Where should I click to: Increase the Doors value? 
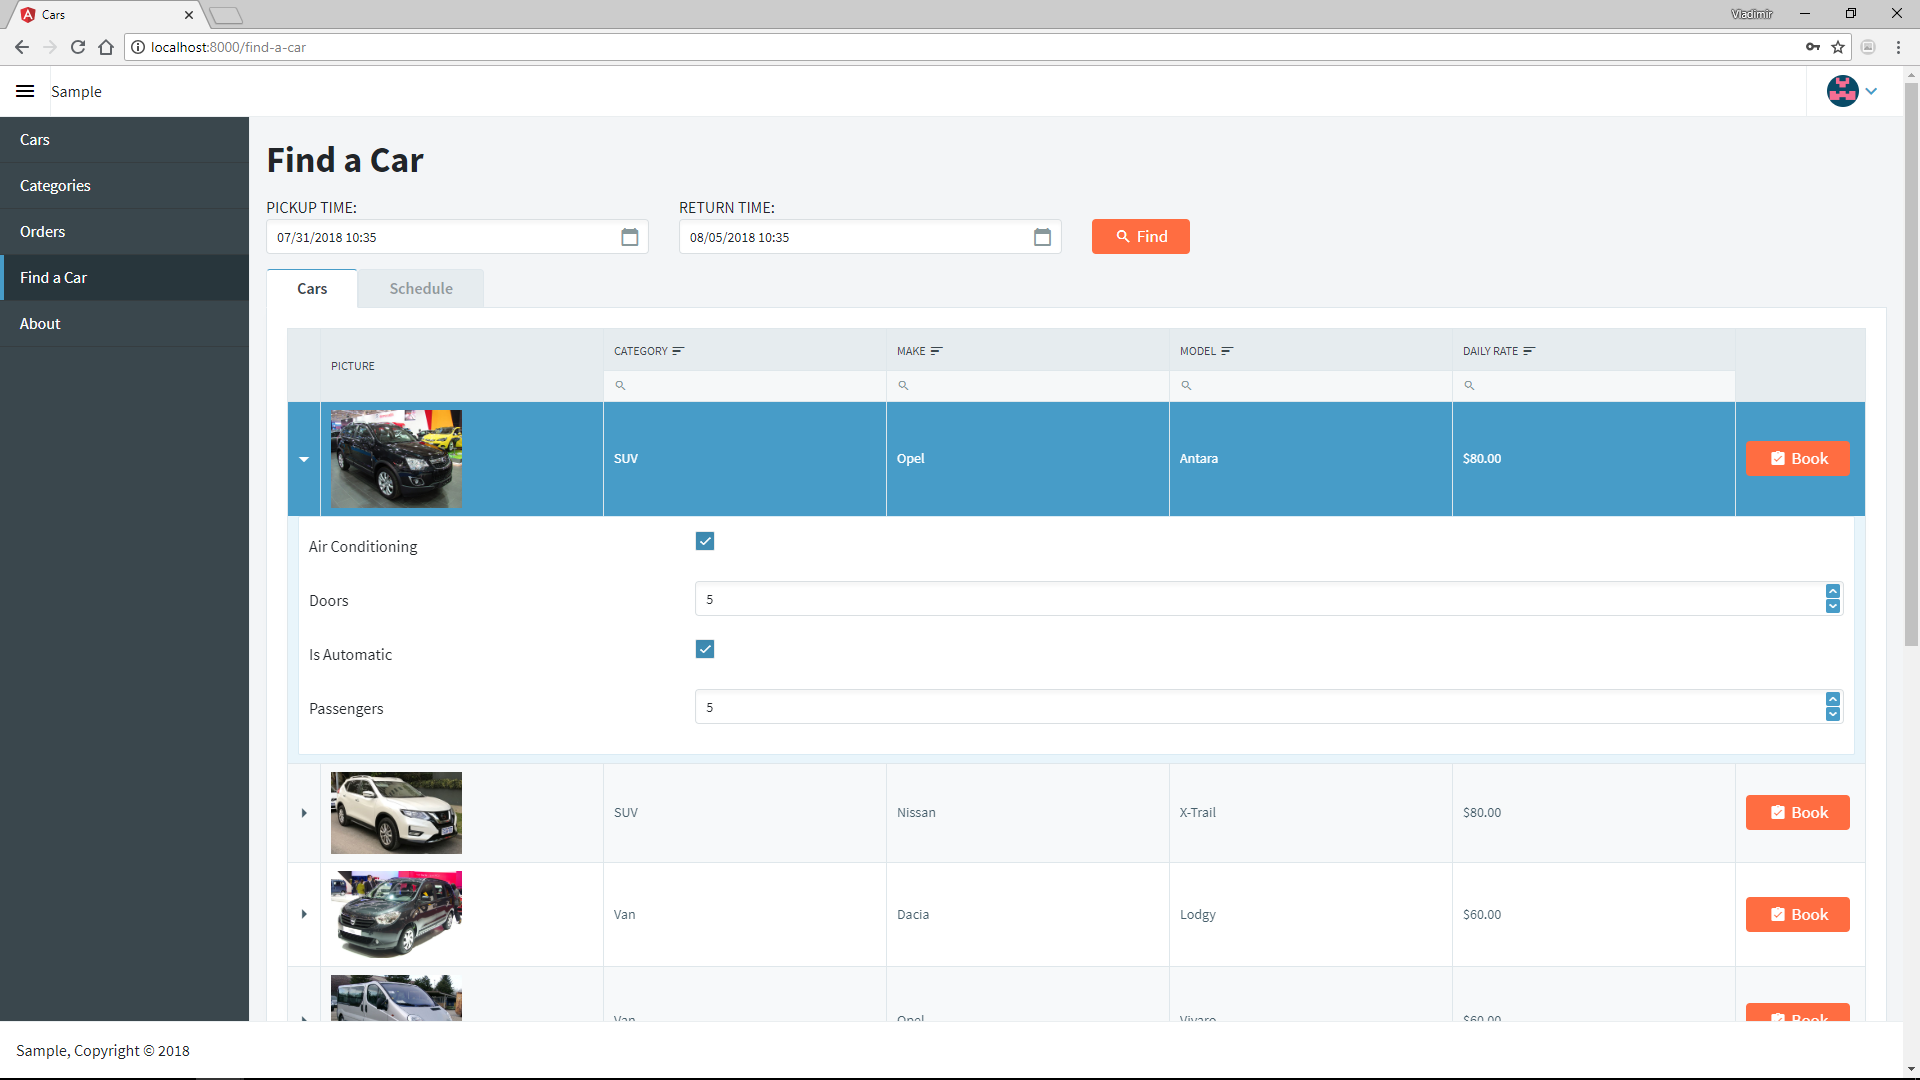(x=1833, y=592)
